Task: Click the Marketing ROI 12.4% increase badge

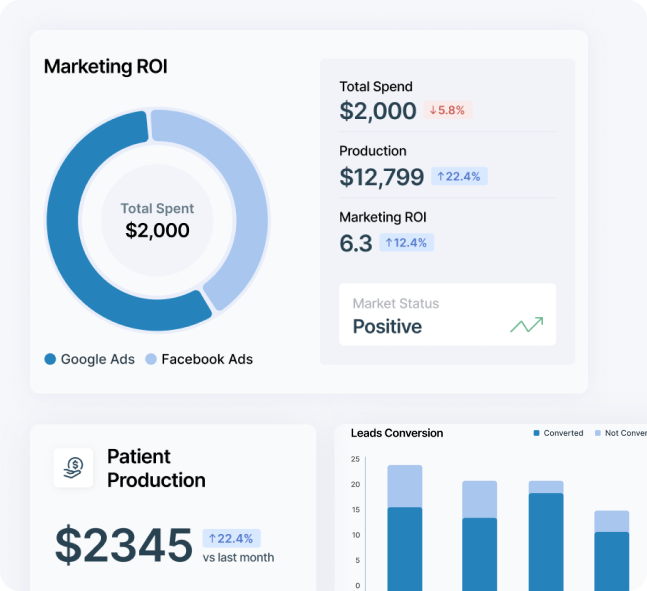Action: pos(406,242)
